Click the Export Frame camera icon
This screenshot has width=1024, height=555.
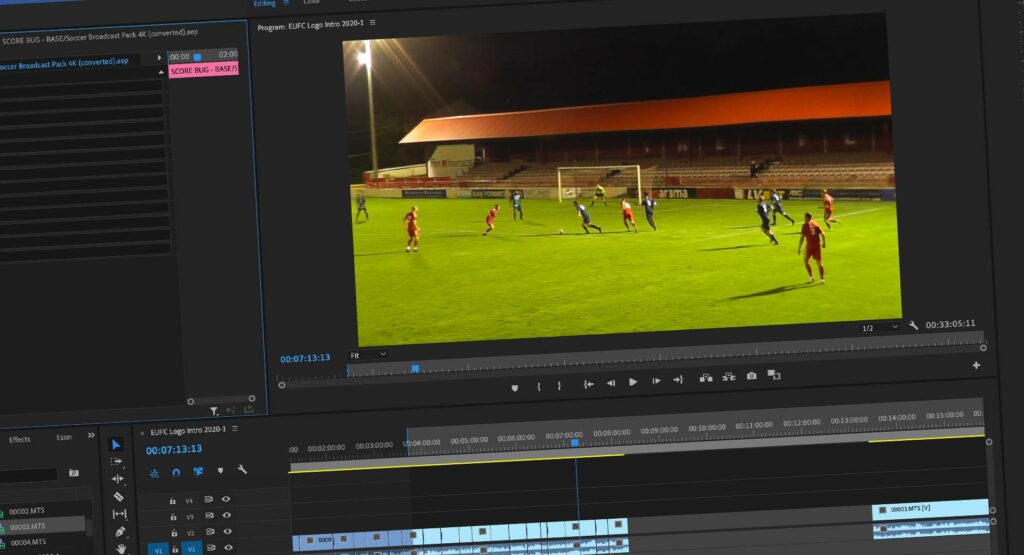751,377
